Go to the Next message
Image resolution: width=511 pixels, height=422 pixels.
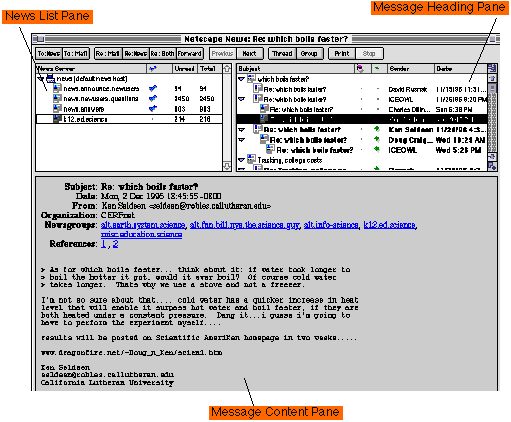click(250, 53)
